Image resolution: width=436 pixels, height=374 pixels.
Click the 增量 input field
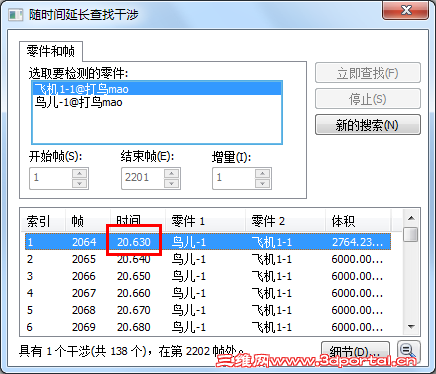pyautogui.click(x=234, y=177)
